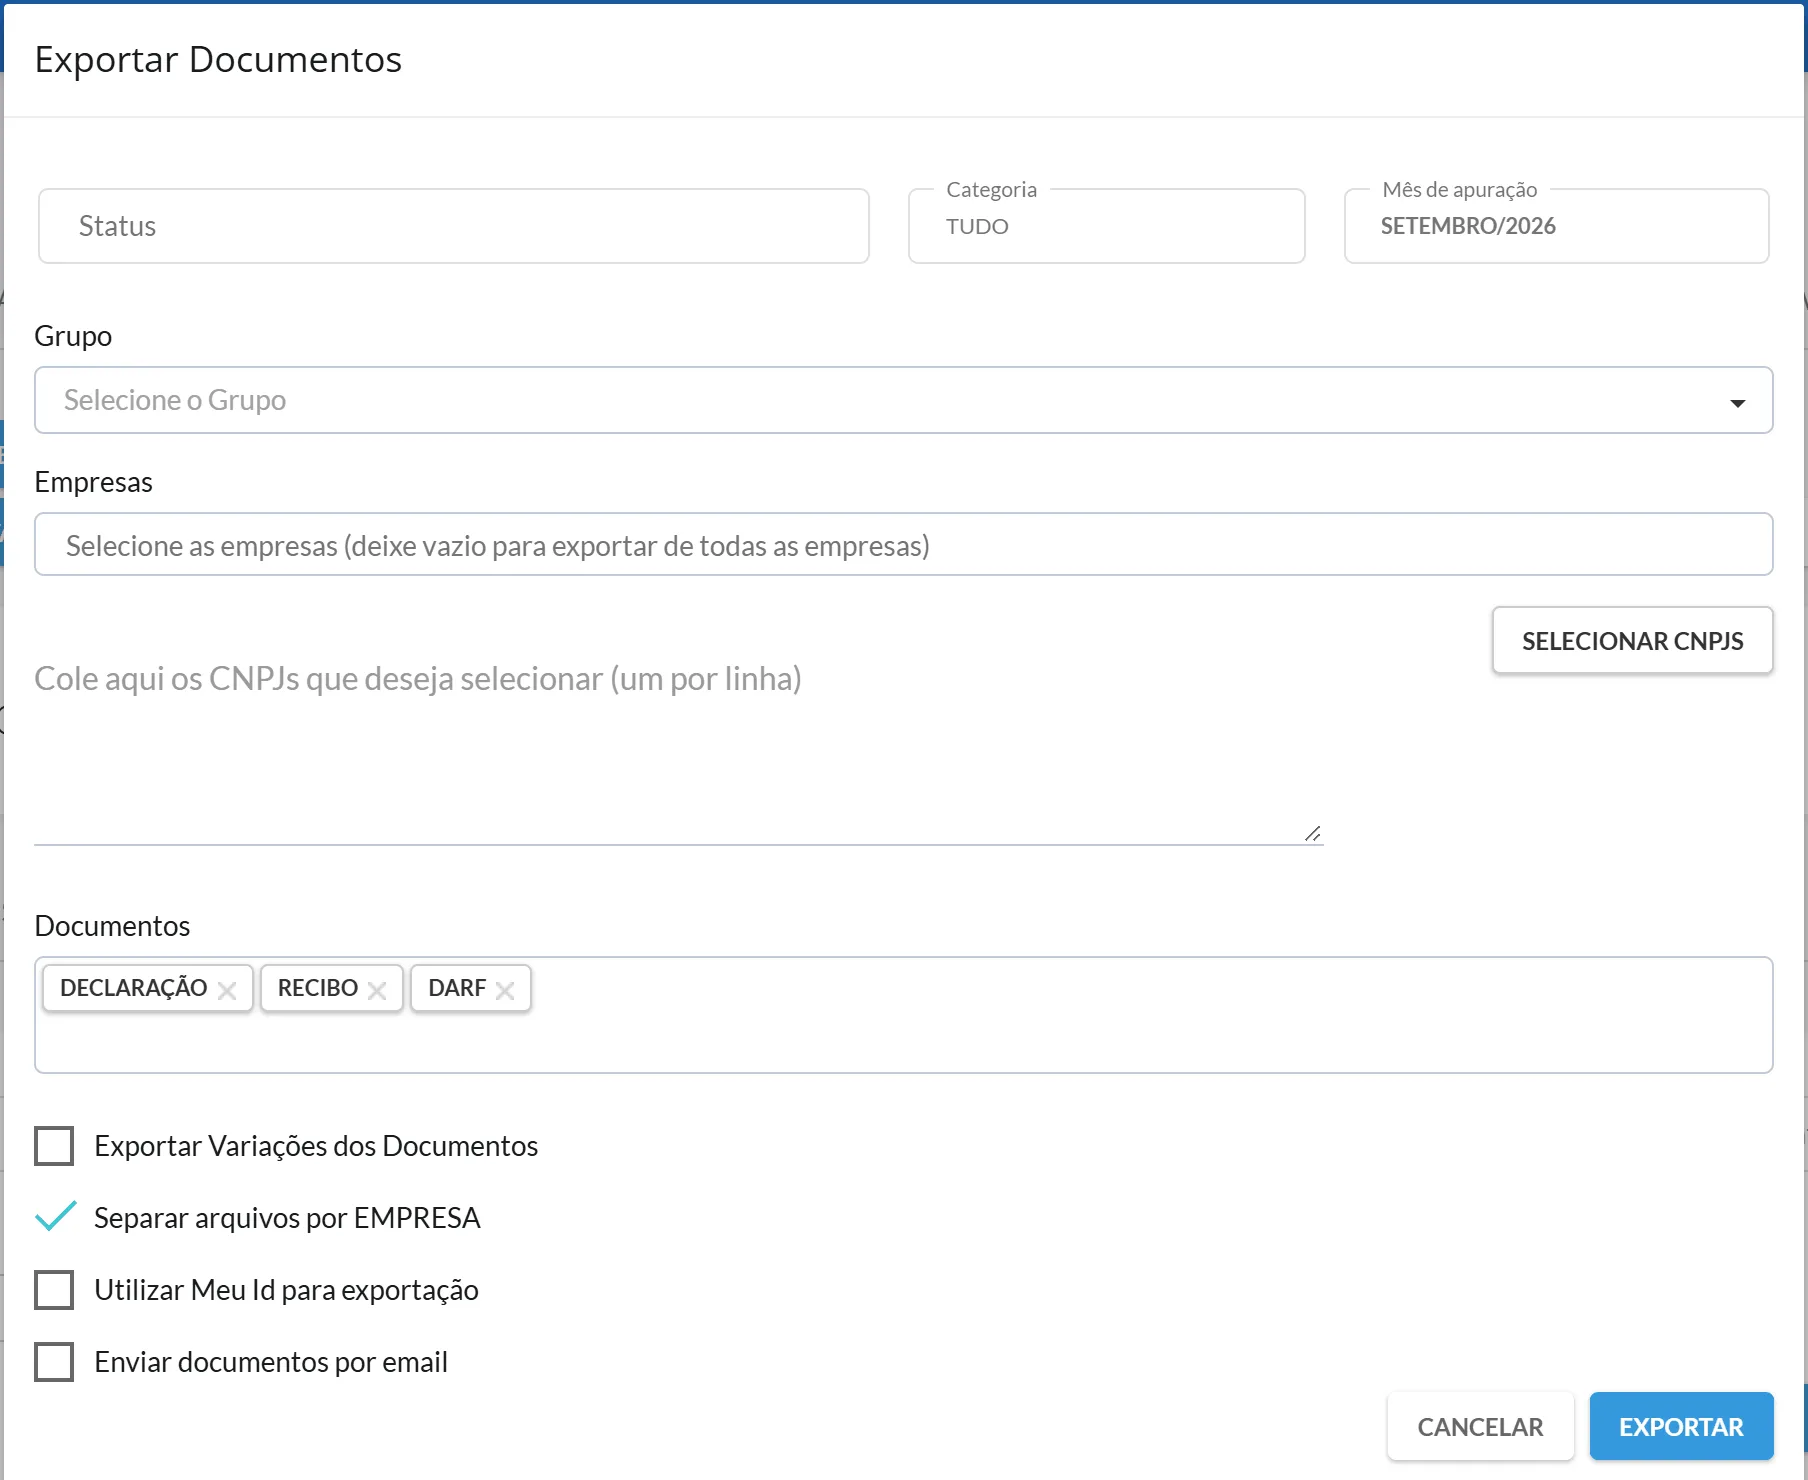The image size is (1808, 1480).
Task: Click the Enviar documentos por email label
Action: [271, 1362]
